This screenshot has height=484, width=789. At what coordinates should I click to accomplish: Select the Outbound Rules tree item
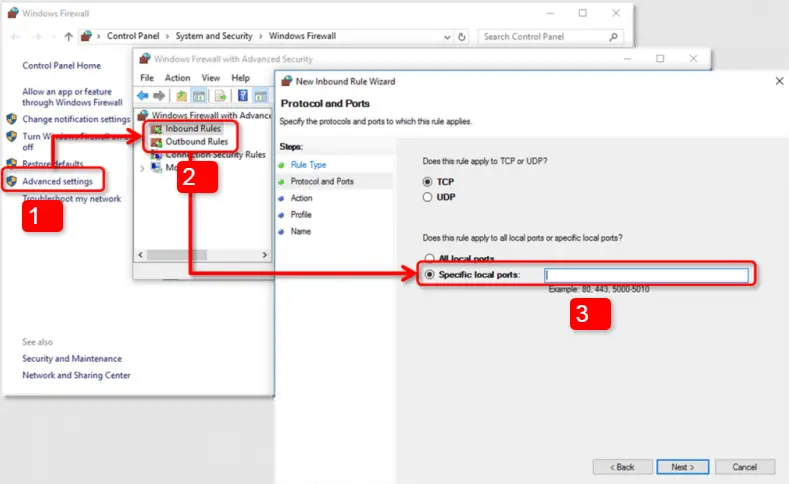coord(197,142)
